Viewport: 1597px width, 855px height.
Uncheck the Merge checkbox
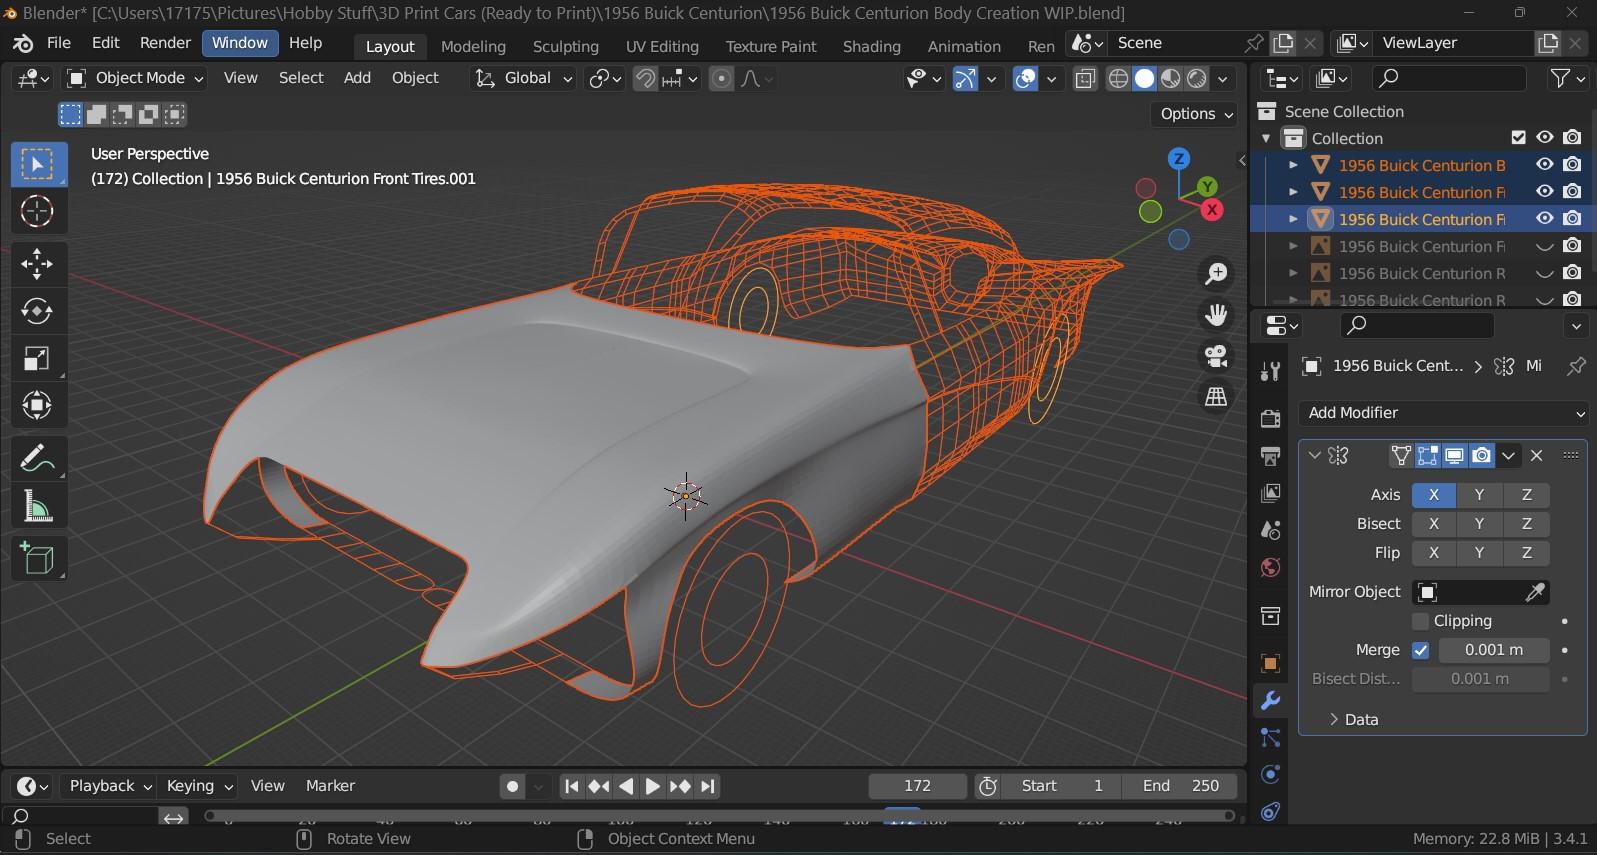(1420, 650)
